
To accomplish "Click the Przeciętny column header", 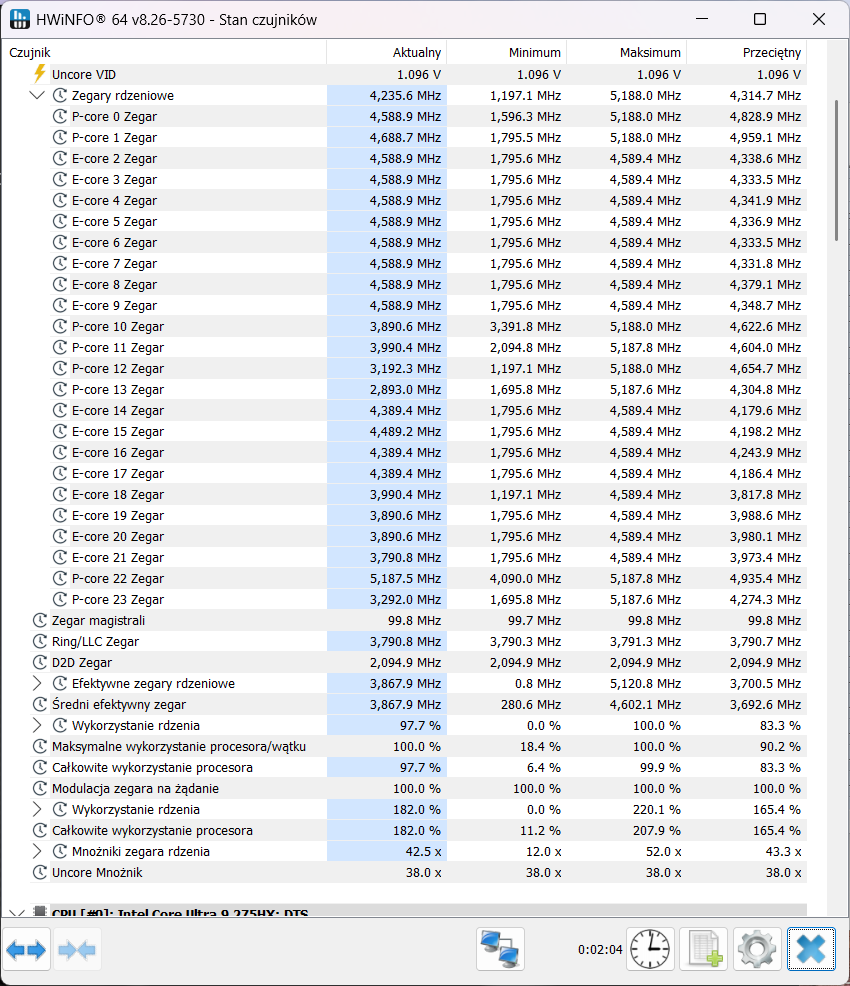I will (x=747, y=53).
